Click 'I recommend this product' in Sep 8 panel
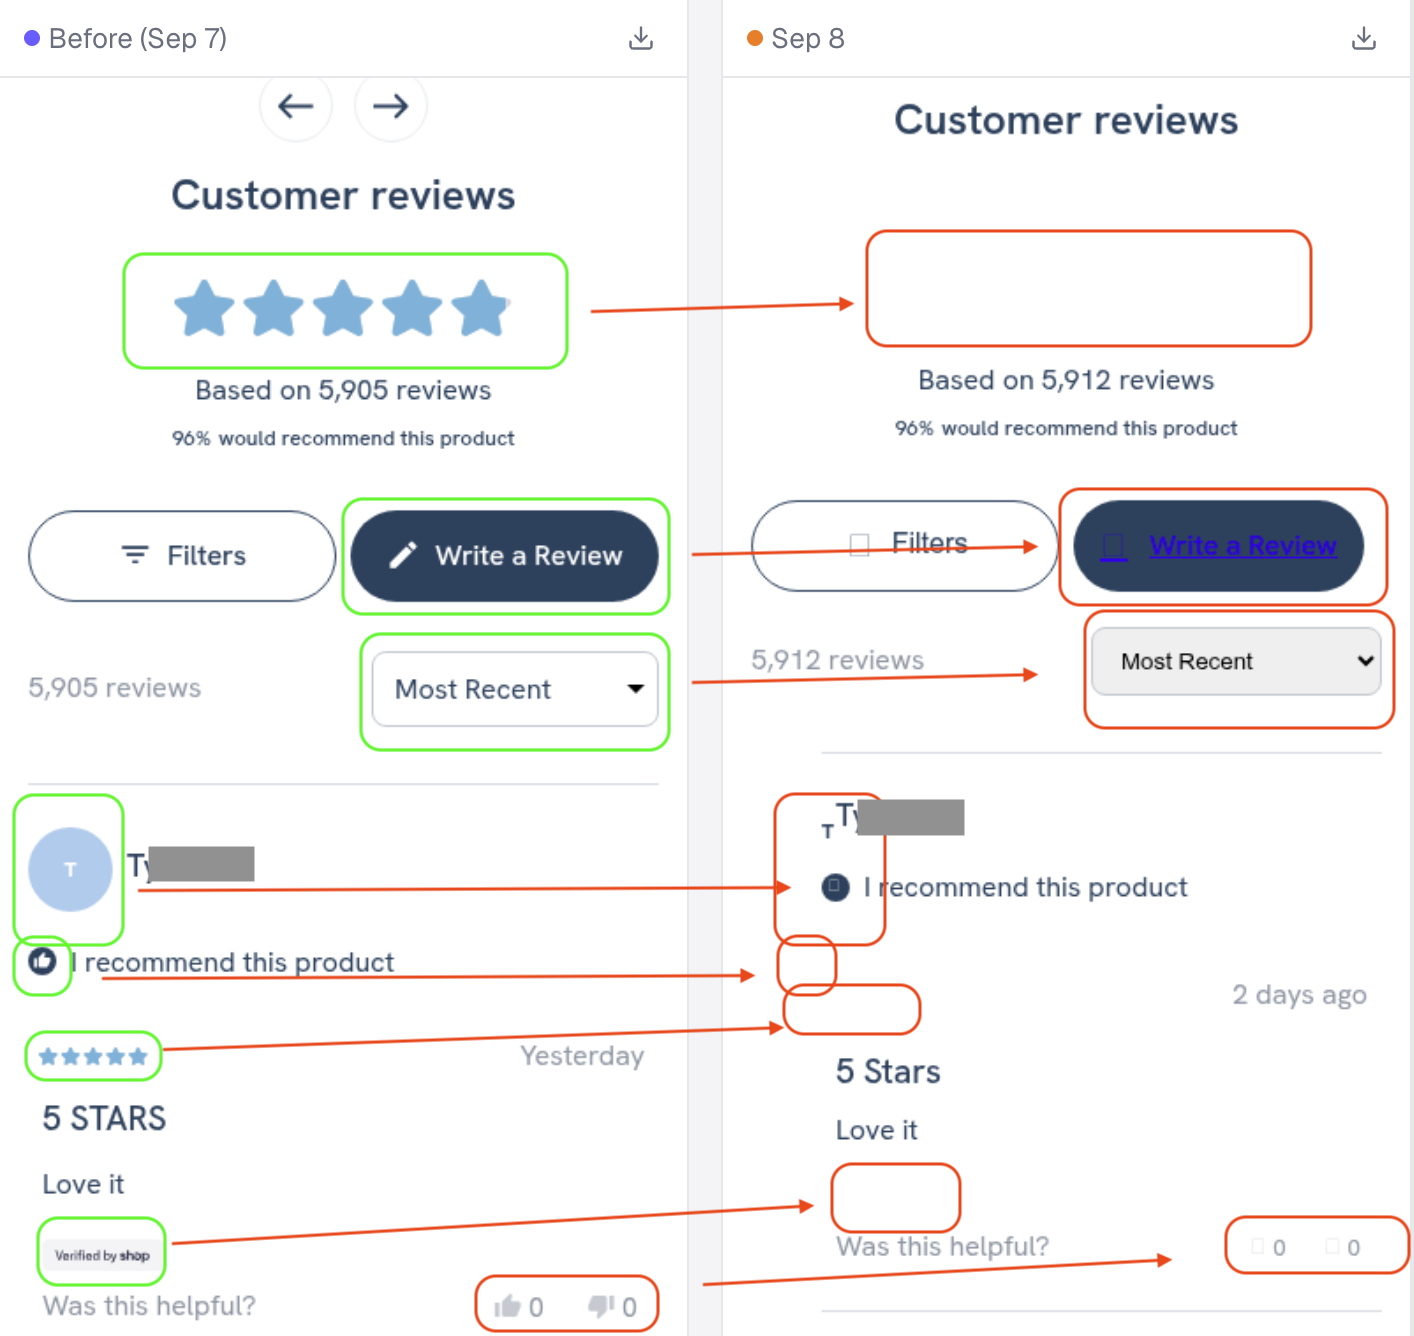Viewport: 1414px width, 1336px height. [x=1026, y=887]
